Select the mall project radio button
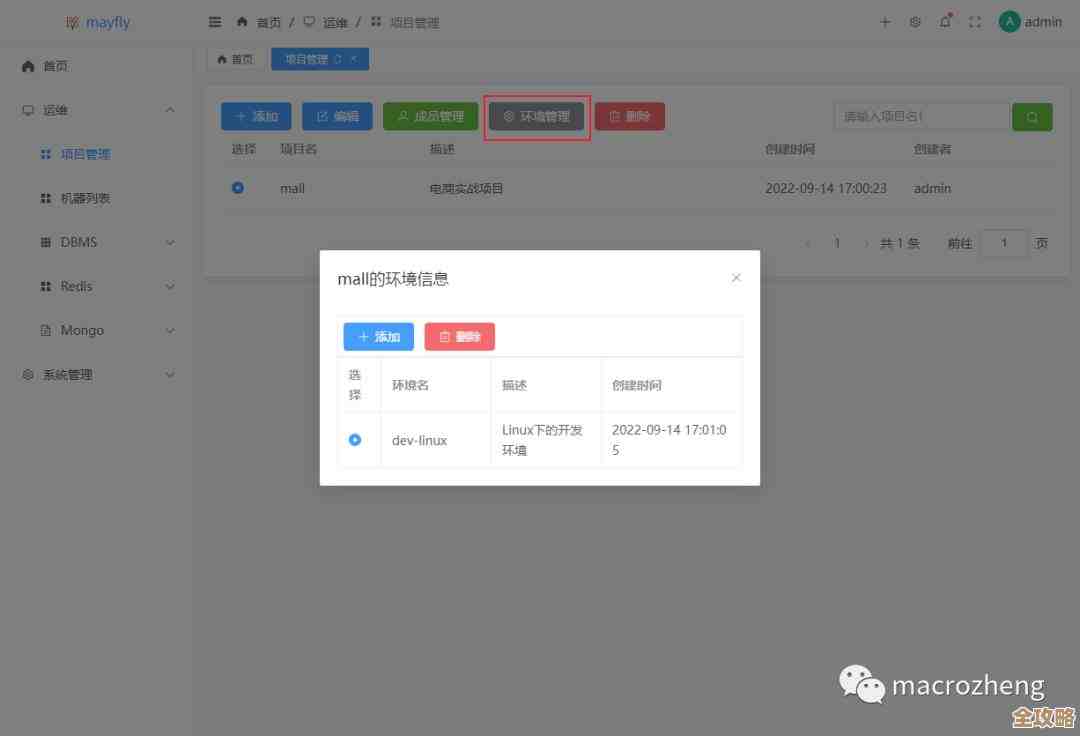This screenshot has width=1080, height=736. (238, 187)
